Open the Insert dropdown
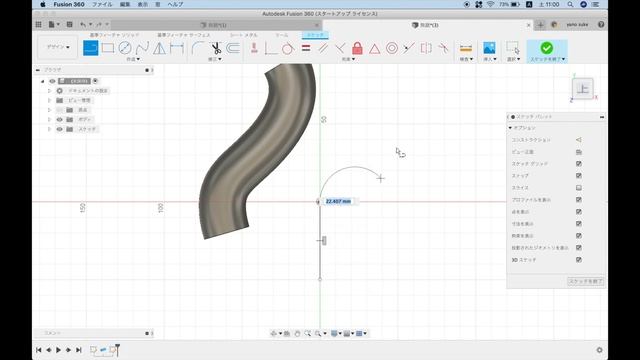Viewport: 640px width, 360px height. pos(490,59)
